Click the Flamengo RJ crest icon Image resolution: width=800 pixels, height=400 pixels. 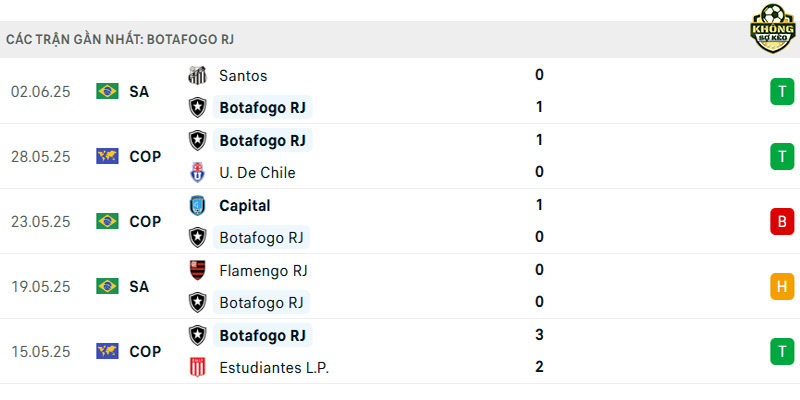pos(197,270)
